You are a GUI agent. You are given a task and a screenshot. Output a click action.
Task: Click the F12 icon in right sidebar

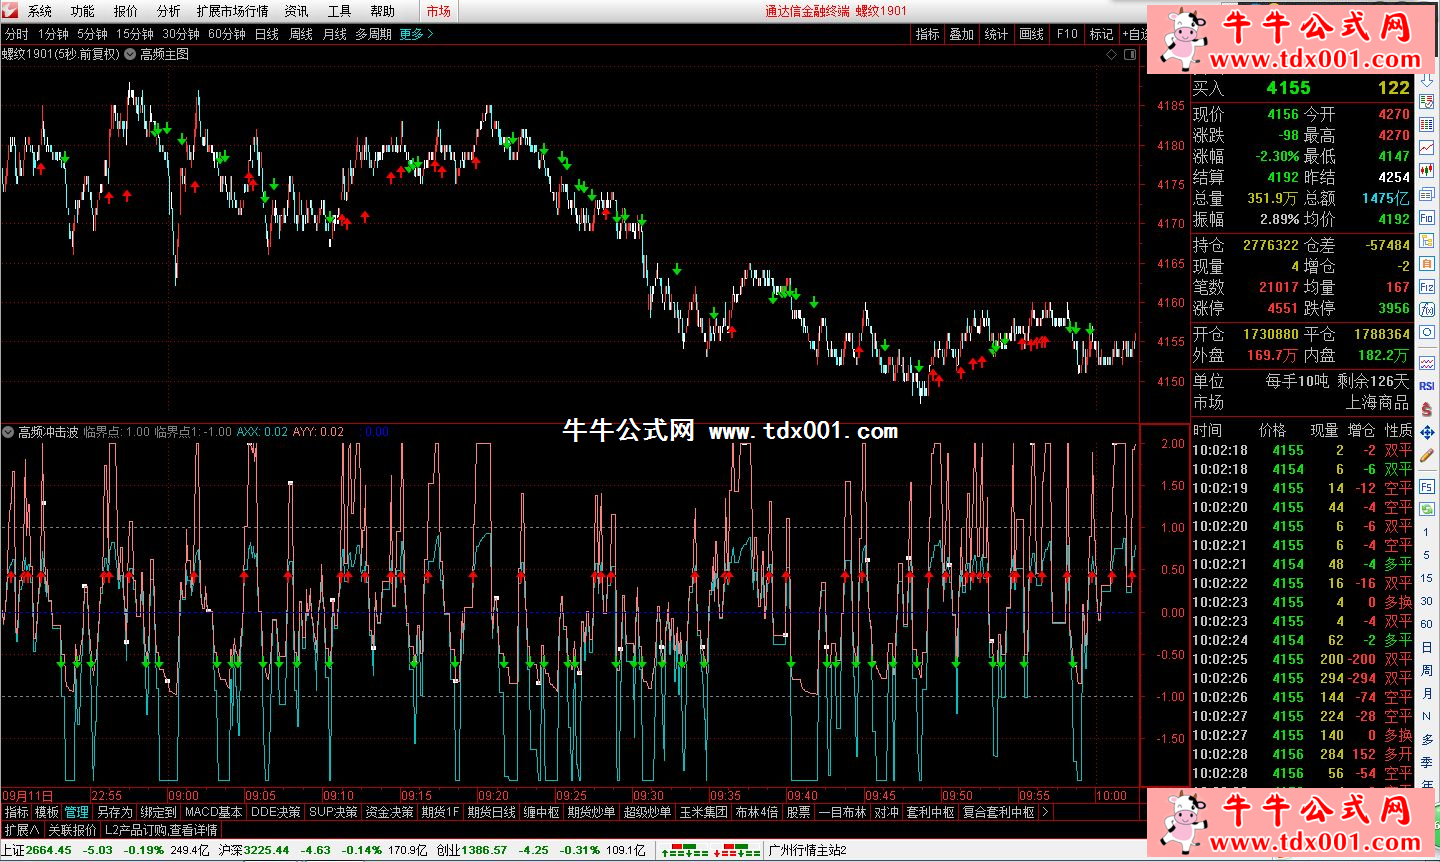(x=1427, y=287)
